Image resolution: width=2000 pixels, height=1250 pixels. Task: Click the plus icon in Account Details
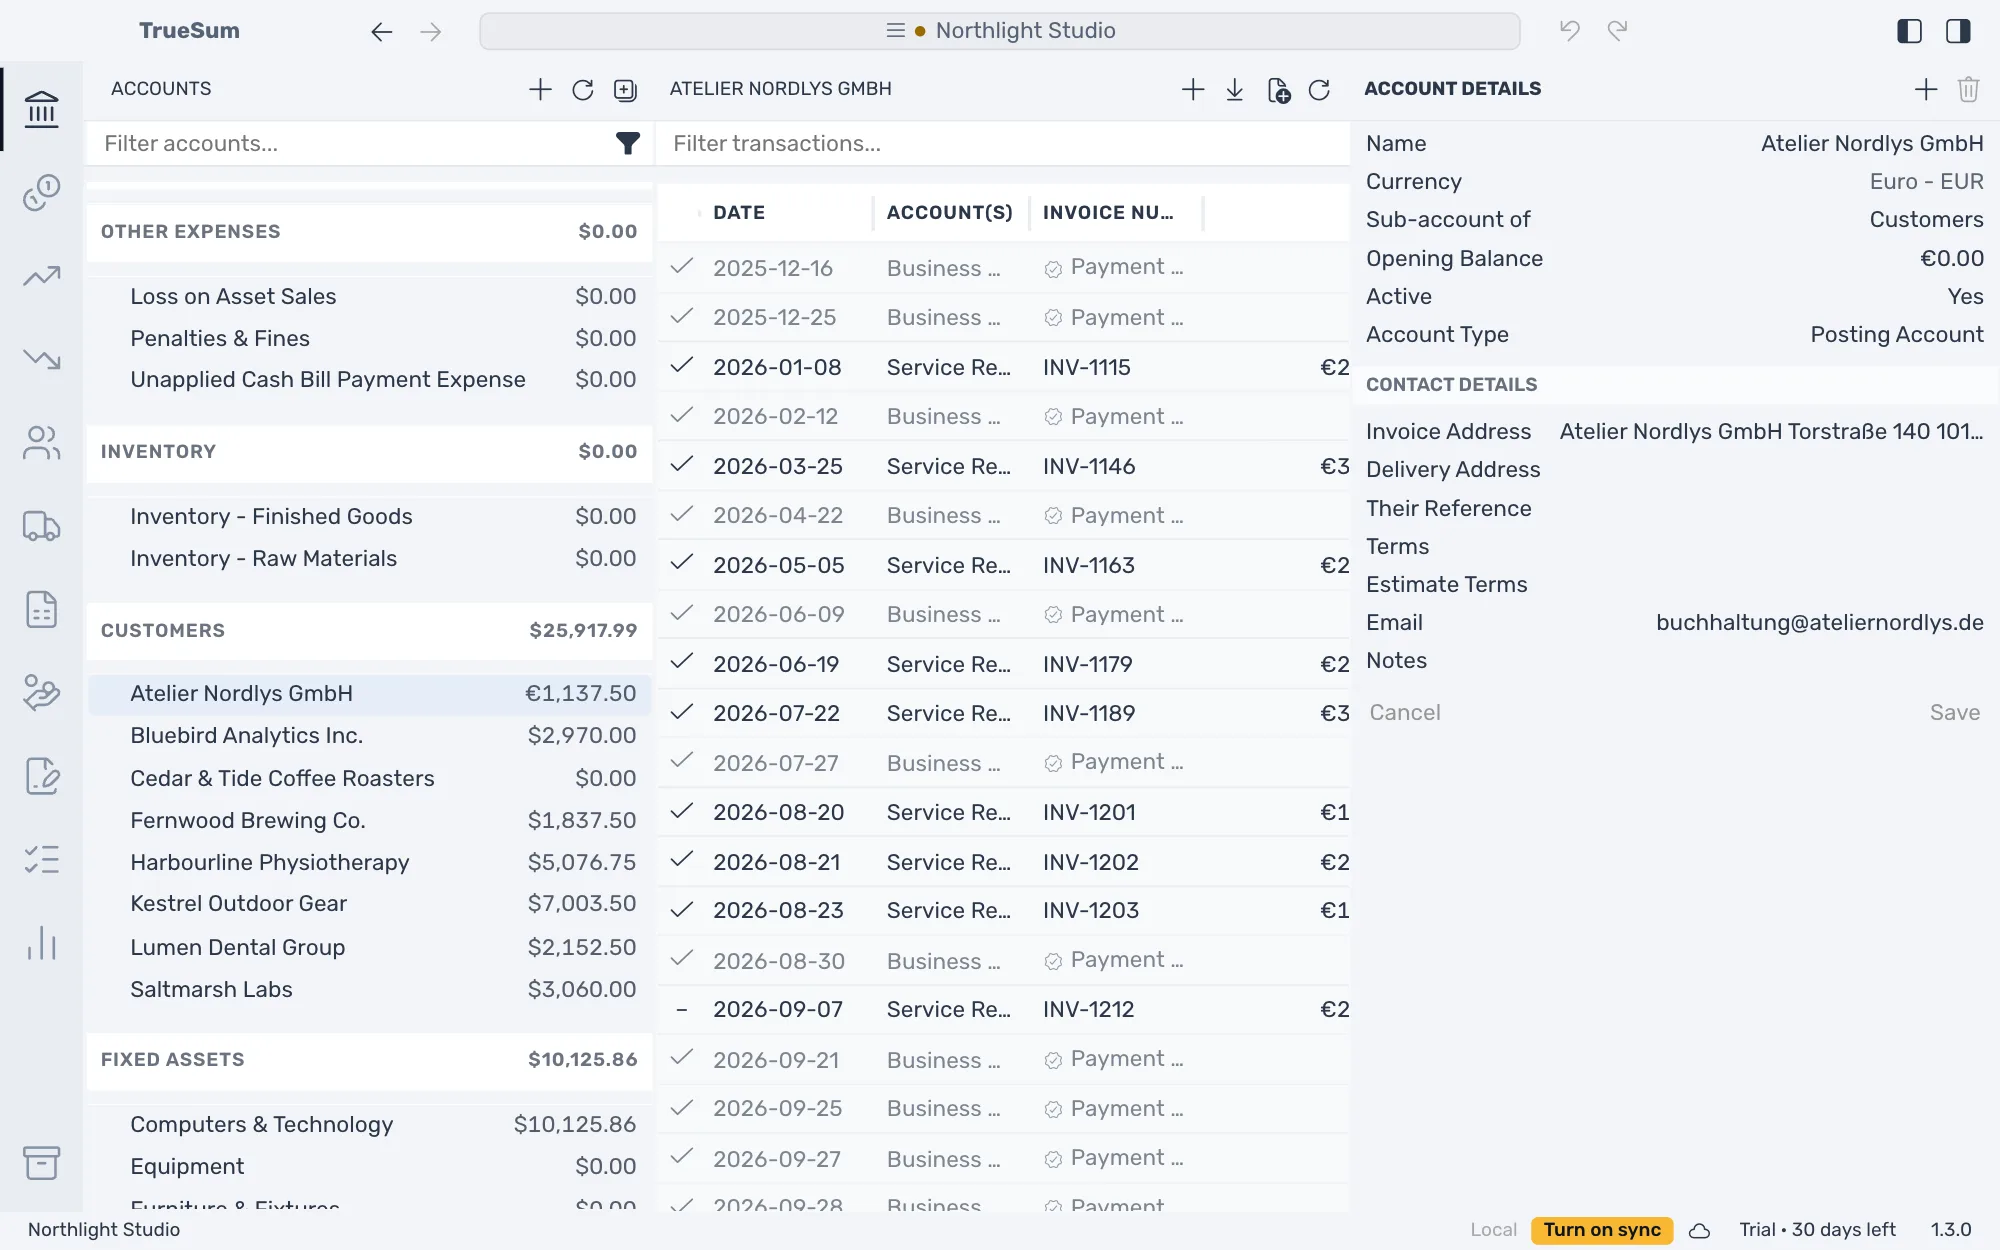coord(1926,90)
